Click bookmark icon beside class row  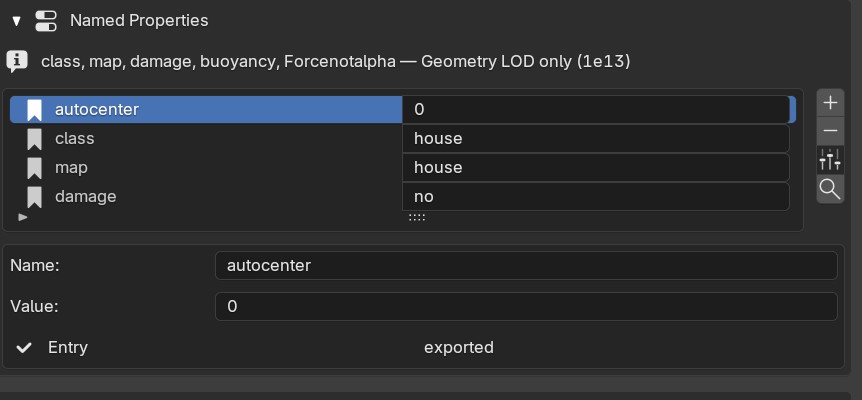(x=35, y=138)
